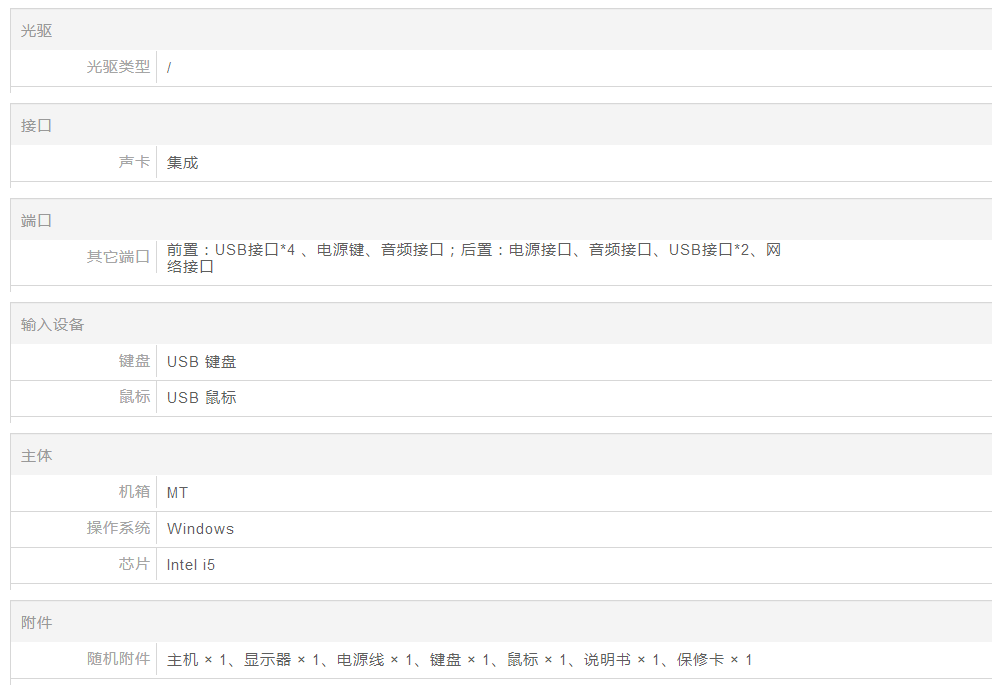
Task: Select the 鼠标 row label on the left
Action: click(x=134, y=397)
